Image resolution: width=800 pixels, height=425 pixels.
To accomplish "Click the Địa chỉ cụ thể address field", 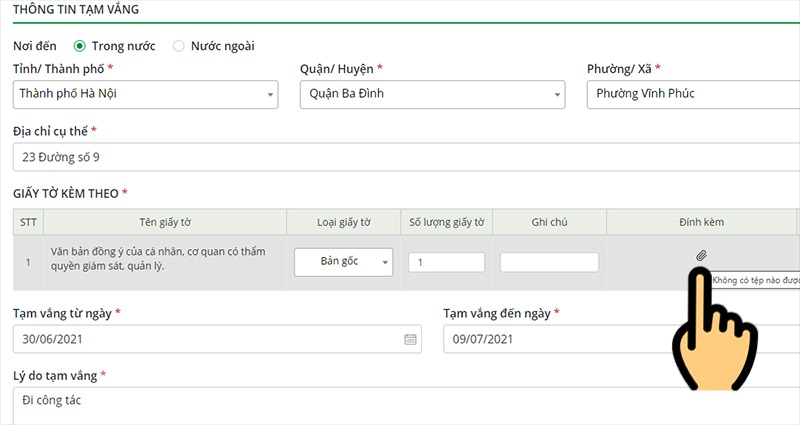I will (406, 157).
